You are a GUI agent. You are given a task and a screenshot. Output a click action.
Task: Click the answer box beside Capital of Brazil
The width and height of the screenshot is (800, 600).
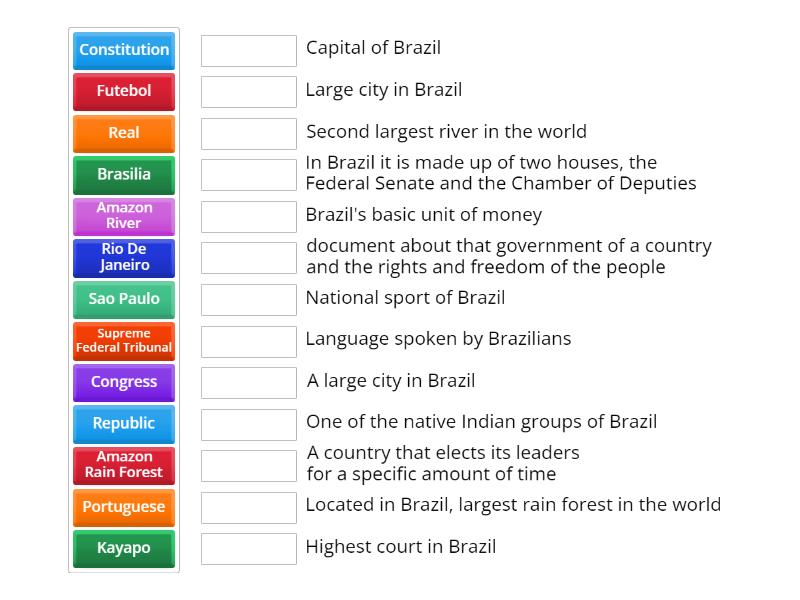[x=248, y=49]
